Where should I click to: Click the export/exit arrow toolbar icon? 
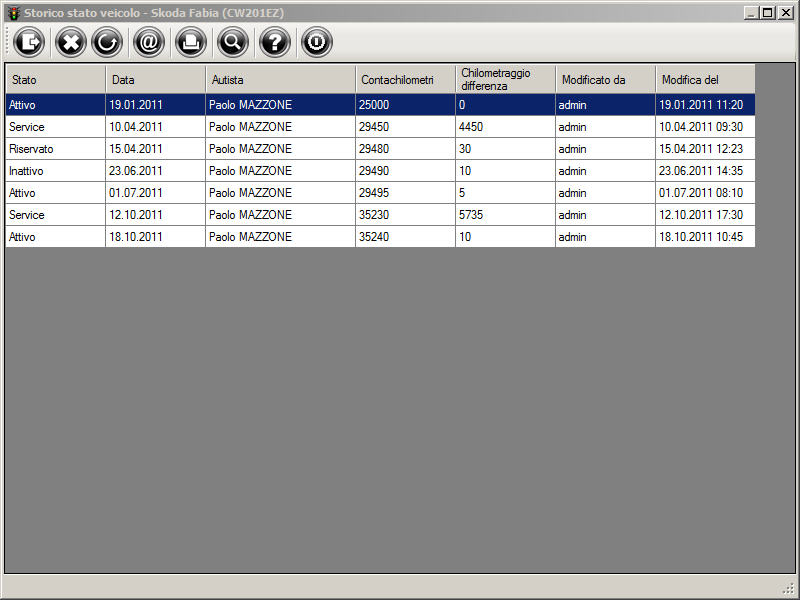pyautogui.click(x=29, y=42)
